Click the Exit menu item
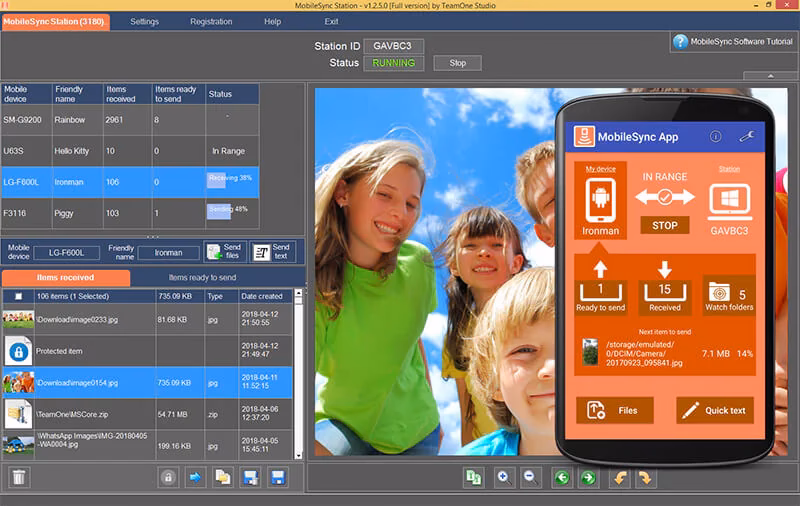The image size is (800, 506). (x=331, y=21)
